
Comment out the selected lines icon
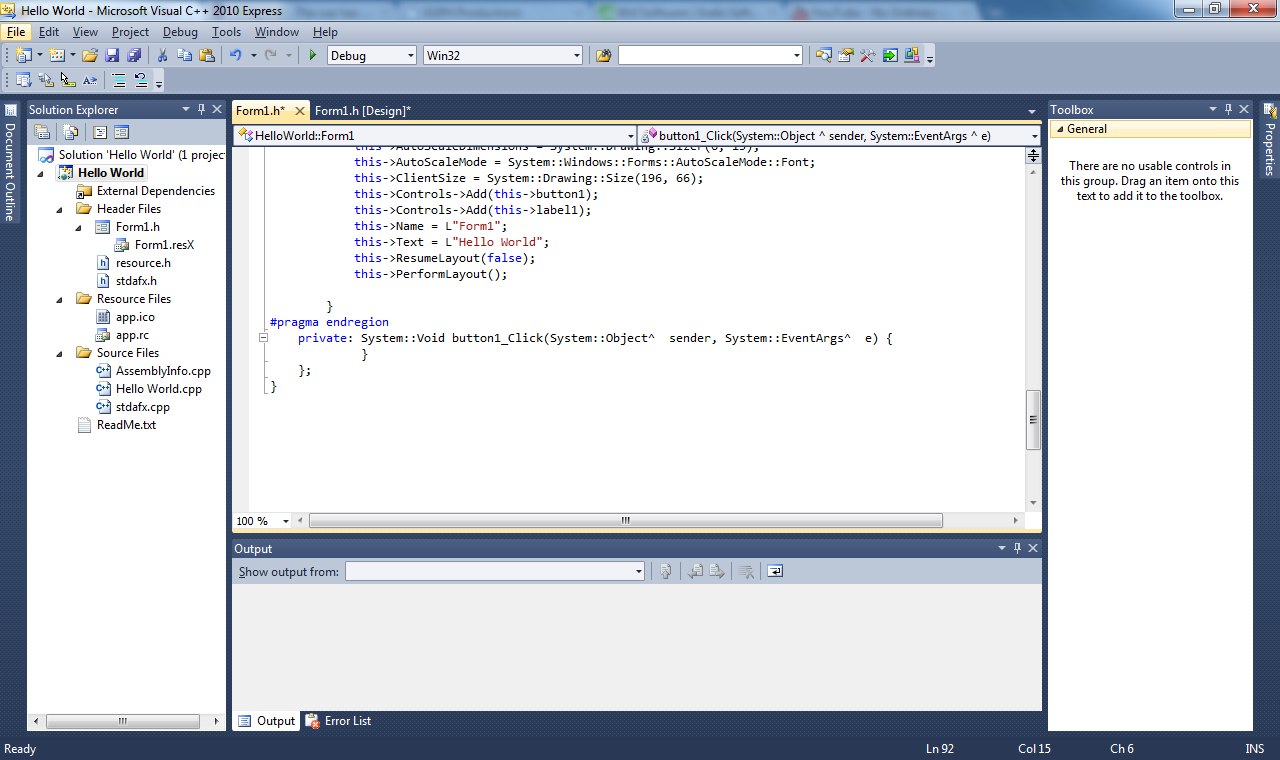(x=119, y=80)
